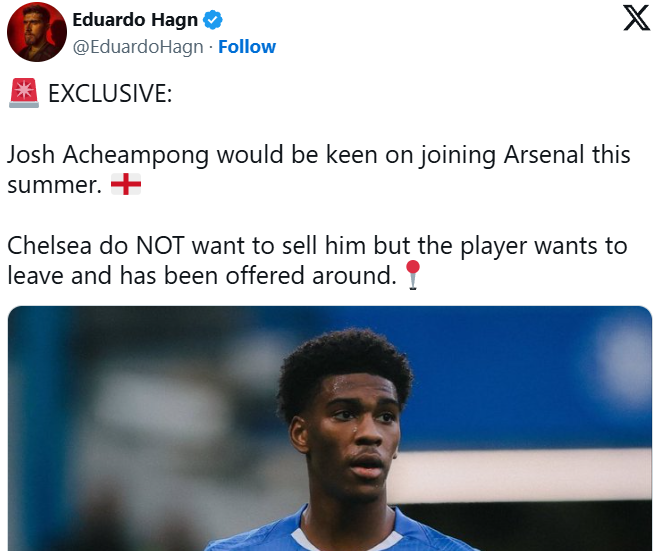Open the X logo
The width and height of the screenshot is (666, 551).
tap(636, 18)
